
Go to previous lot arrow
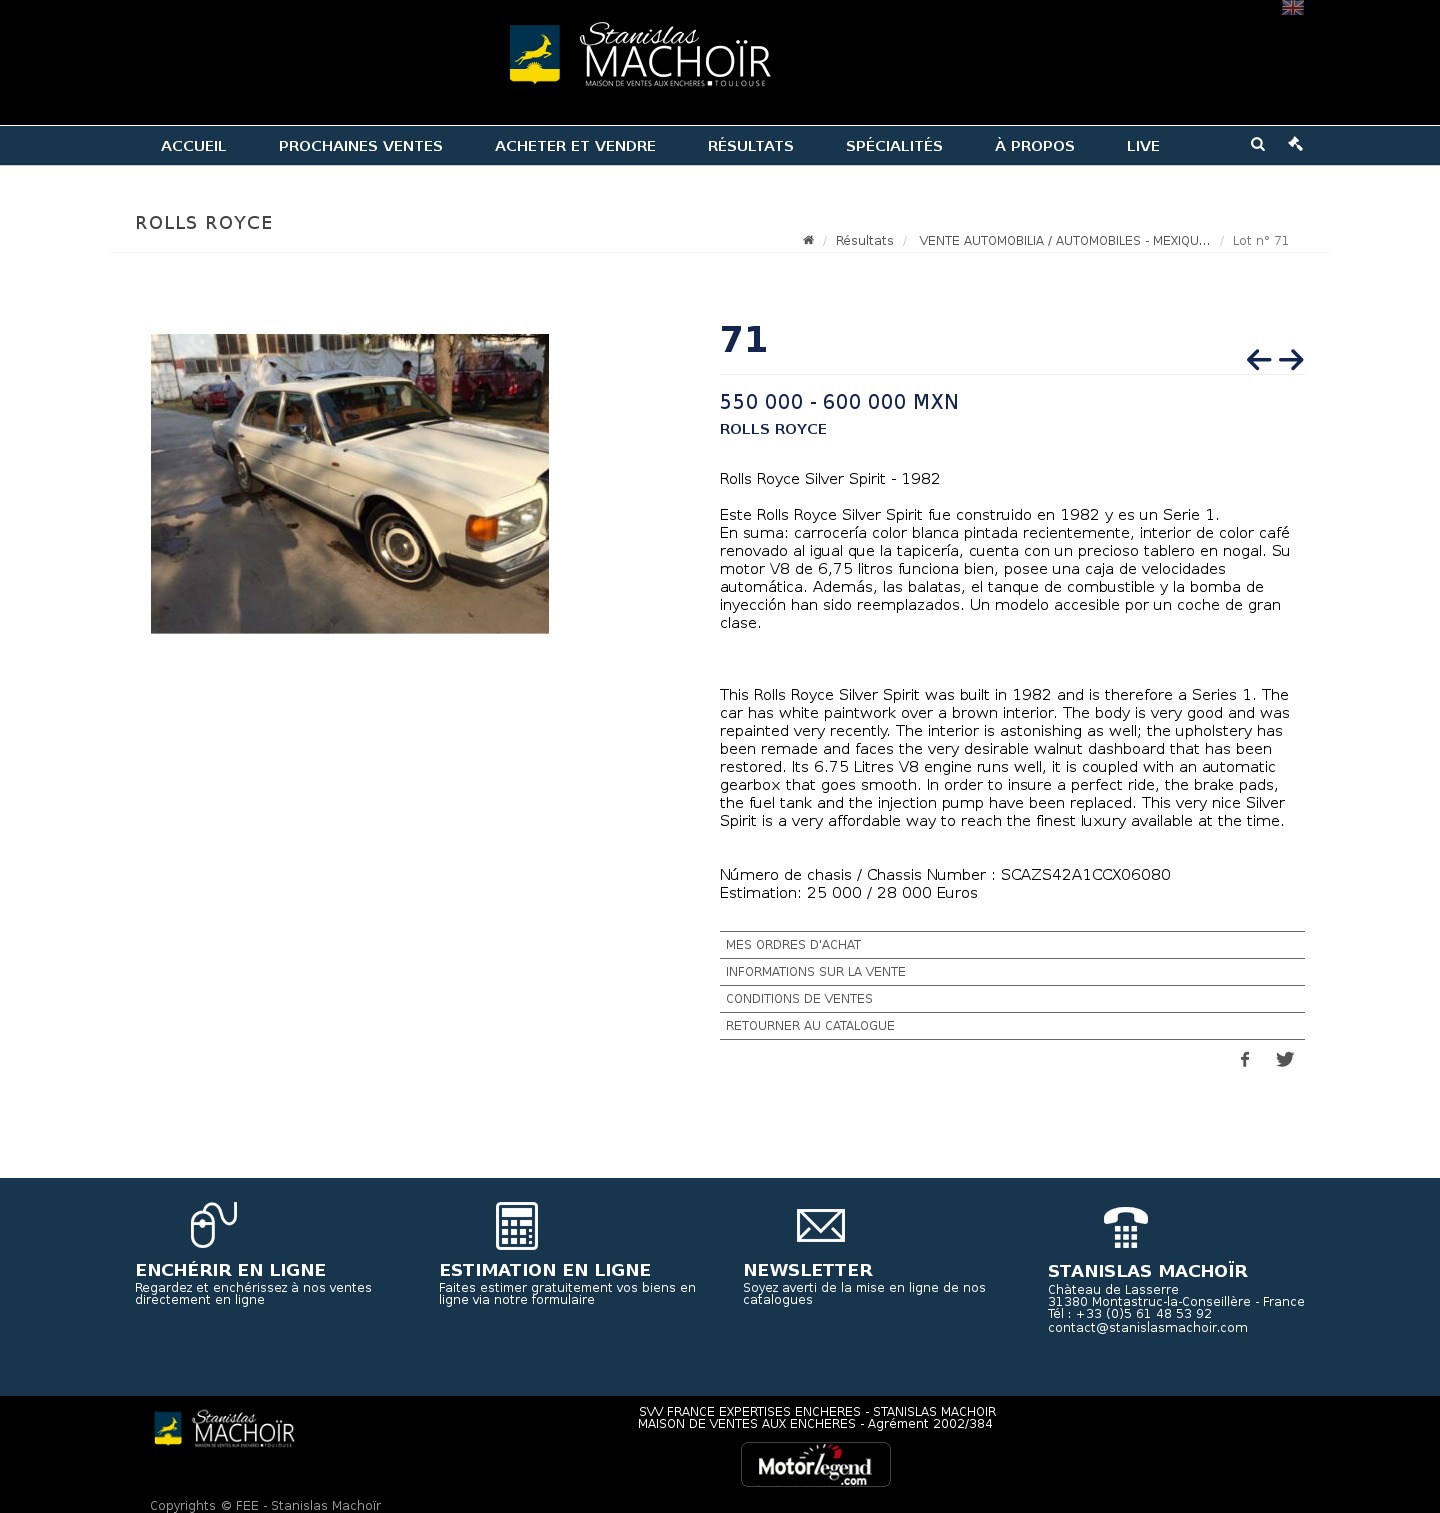tap(1259, 360)
